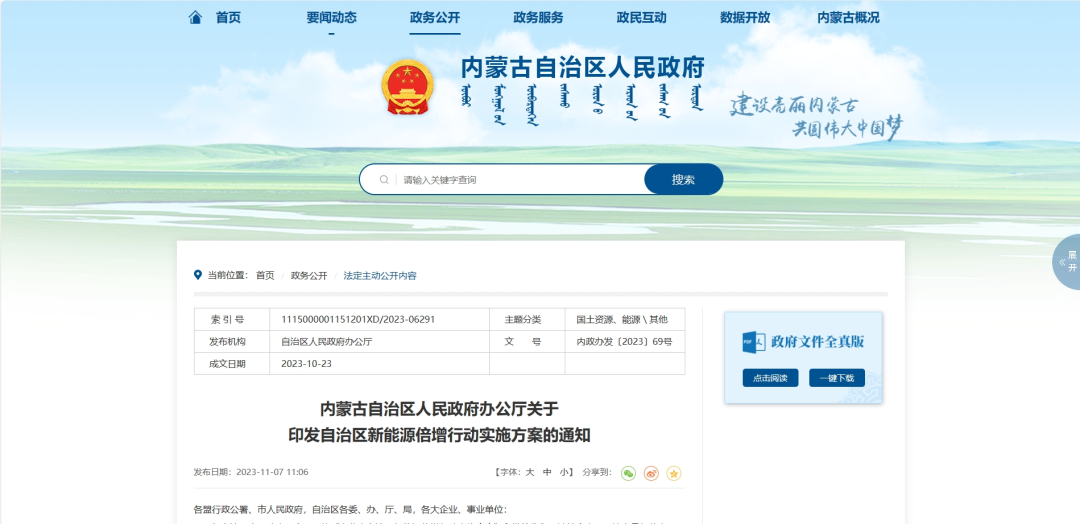1080x524 pixels.
Task: Open the 政民互动 navigation tab
Action: tap(641, 18)
